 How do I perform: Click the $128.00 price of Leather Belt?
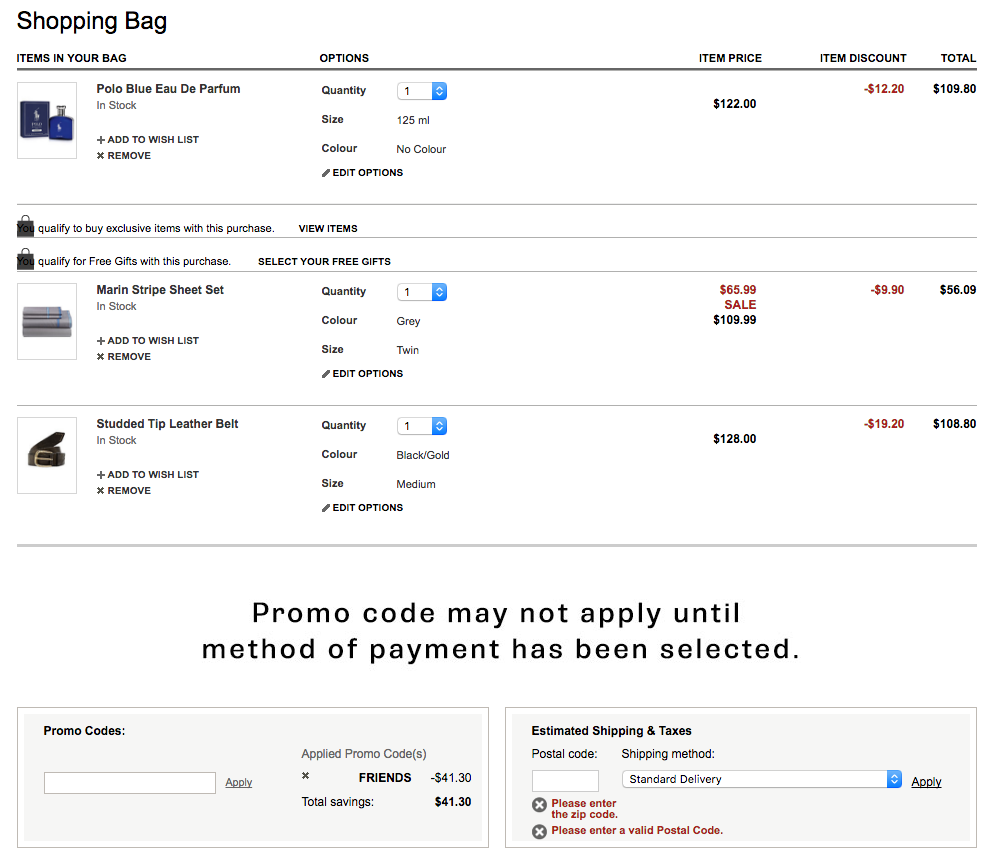click(x=734, y=439)
